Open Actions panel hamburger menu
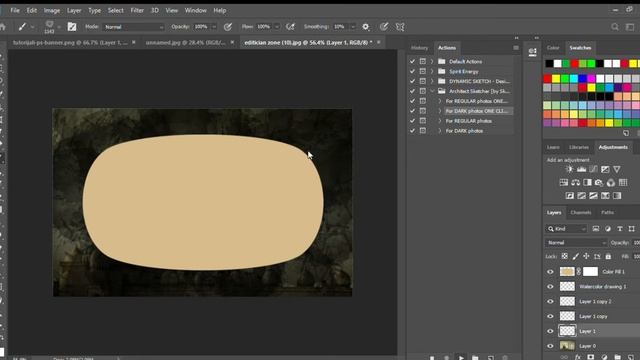640x360 pixels. click(x=516, y=48)
